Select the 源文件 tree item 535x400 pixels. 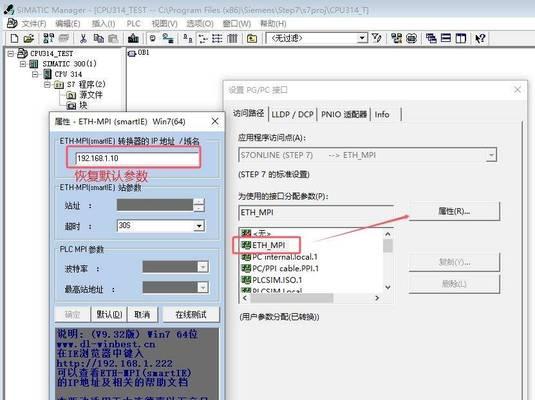[84, 95]
